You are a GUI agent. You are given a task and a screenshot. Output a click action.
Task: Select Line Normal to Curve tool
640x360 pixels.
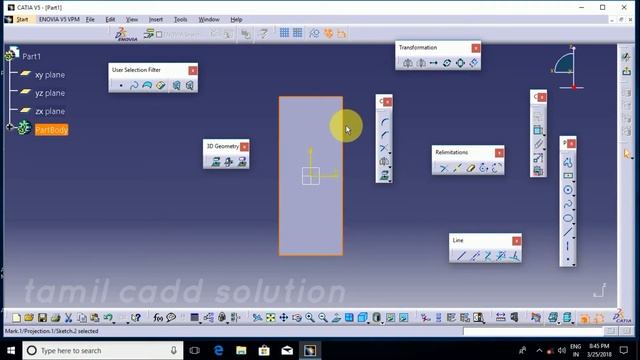pos(515,256)
